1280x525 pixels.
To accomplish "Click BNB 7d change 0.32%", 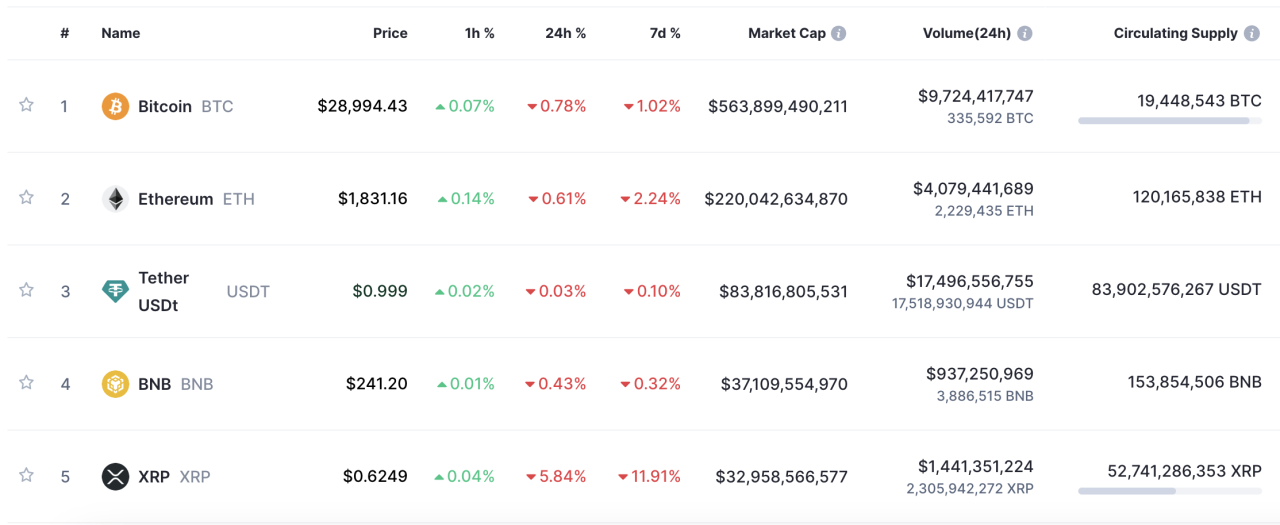I will (x=651, y=384).
